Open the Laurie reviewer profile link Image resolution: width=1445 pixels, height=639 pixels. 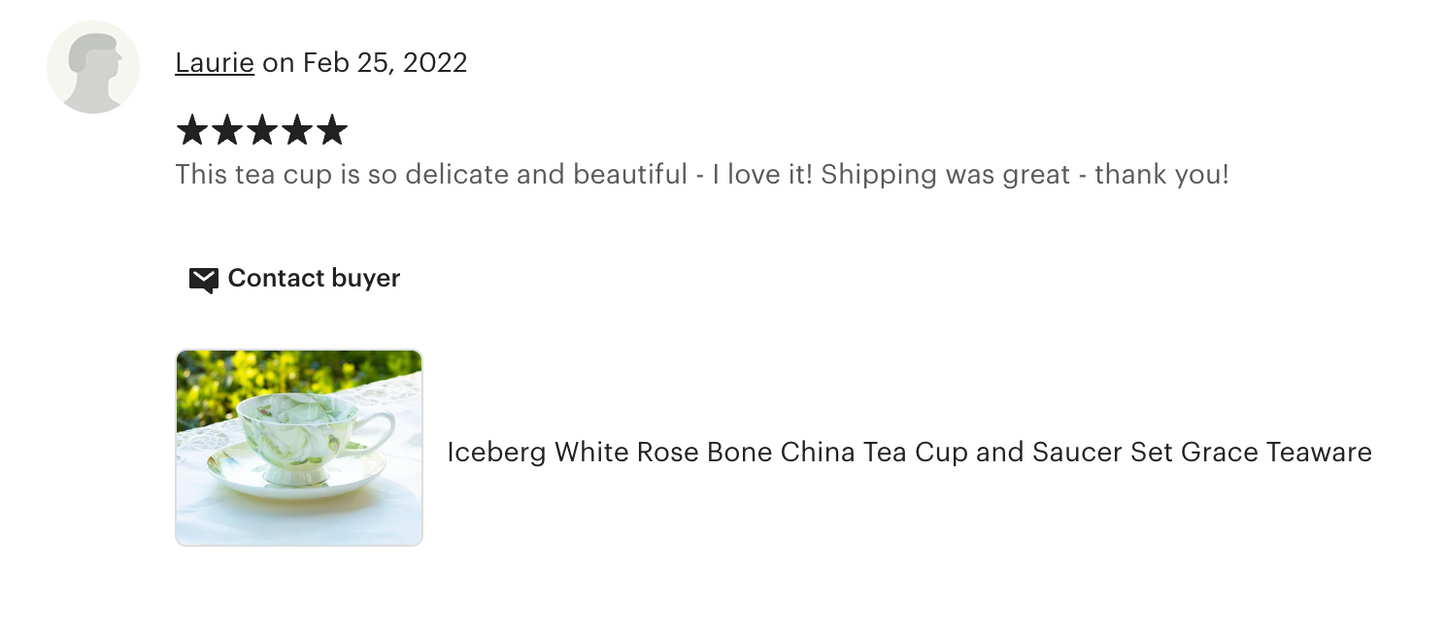pos(214,63)
